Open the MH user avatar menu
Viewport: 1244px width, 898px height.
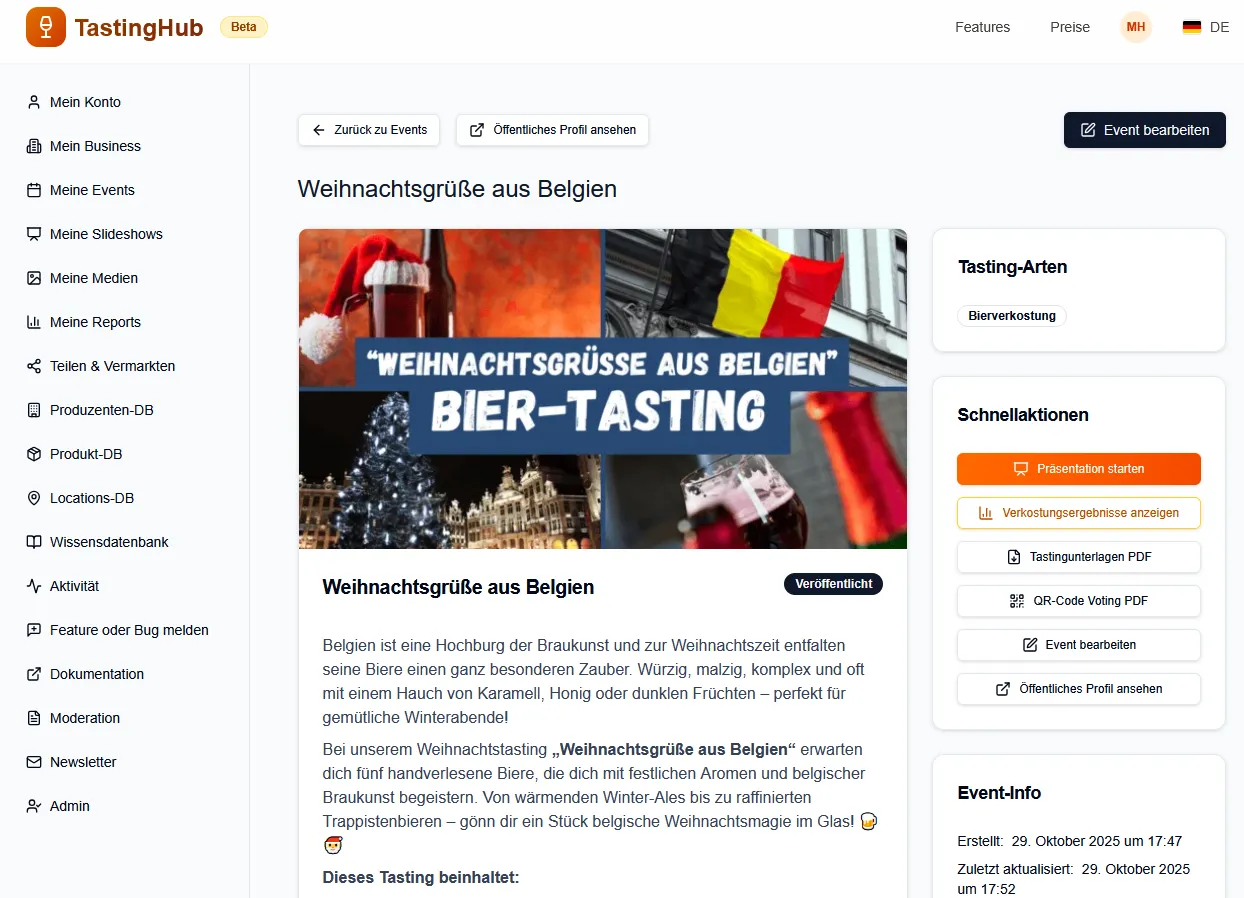tap(1136, 27)
